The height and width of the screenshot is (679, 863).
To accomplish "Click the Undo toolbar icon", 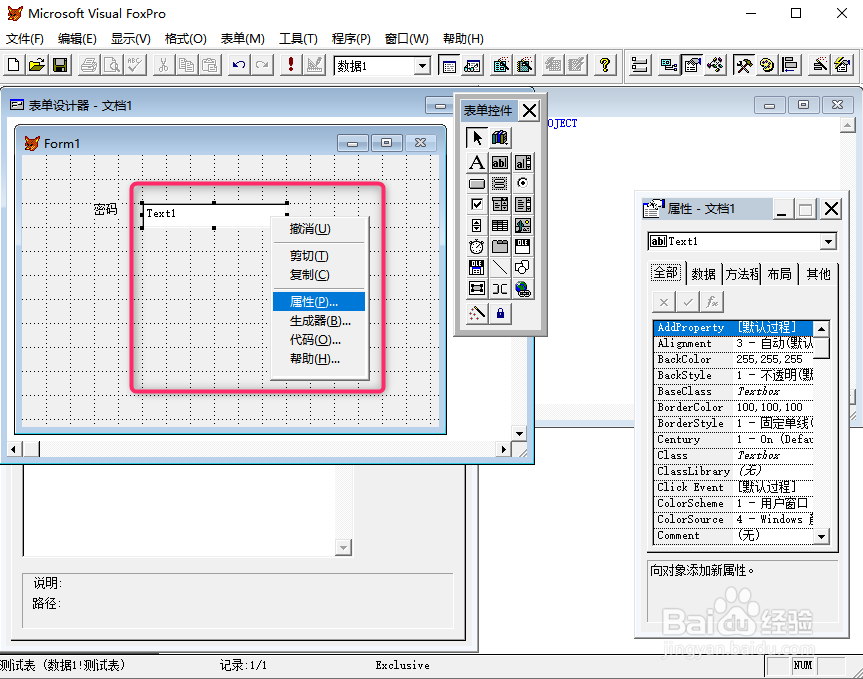I will (x=238, y=65).
